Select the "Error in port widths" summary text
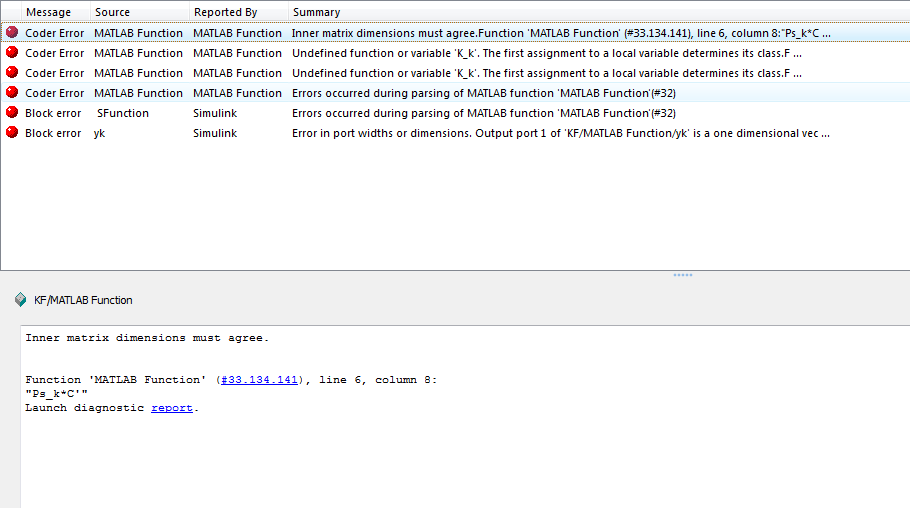The image size is (910, 508). (560, 133)
